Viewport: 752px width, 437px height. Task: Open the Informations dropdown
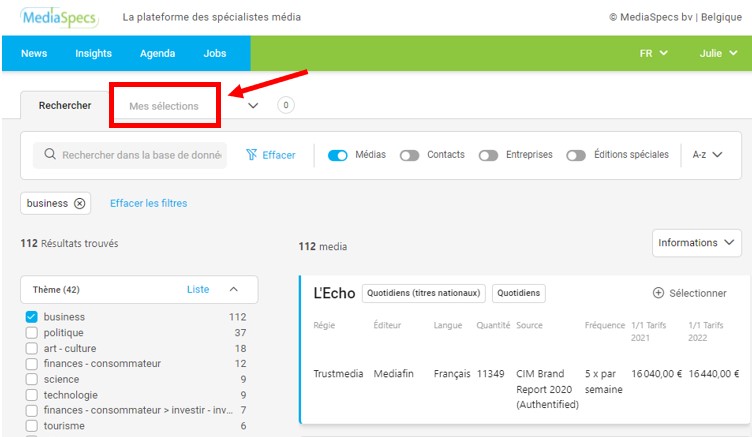point(697,243)
